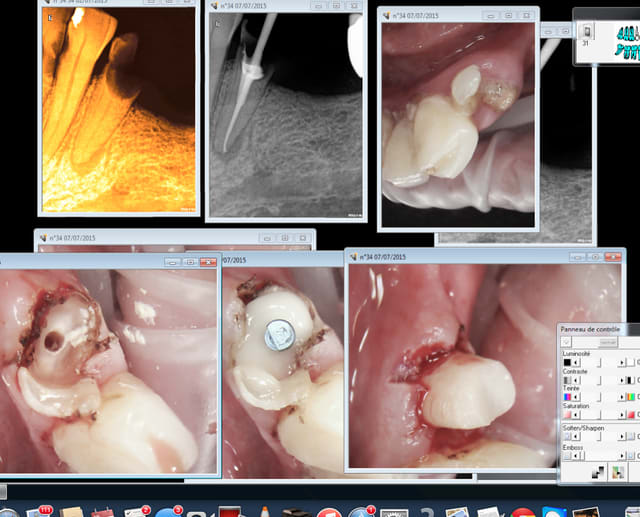Click the Soften/Sharpen blur icon
This screenshot has width=640, height=517.
pos(567,436)
